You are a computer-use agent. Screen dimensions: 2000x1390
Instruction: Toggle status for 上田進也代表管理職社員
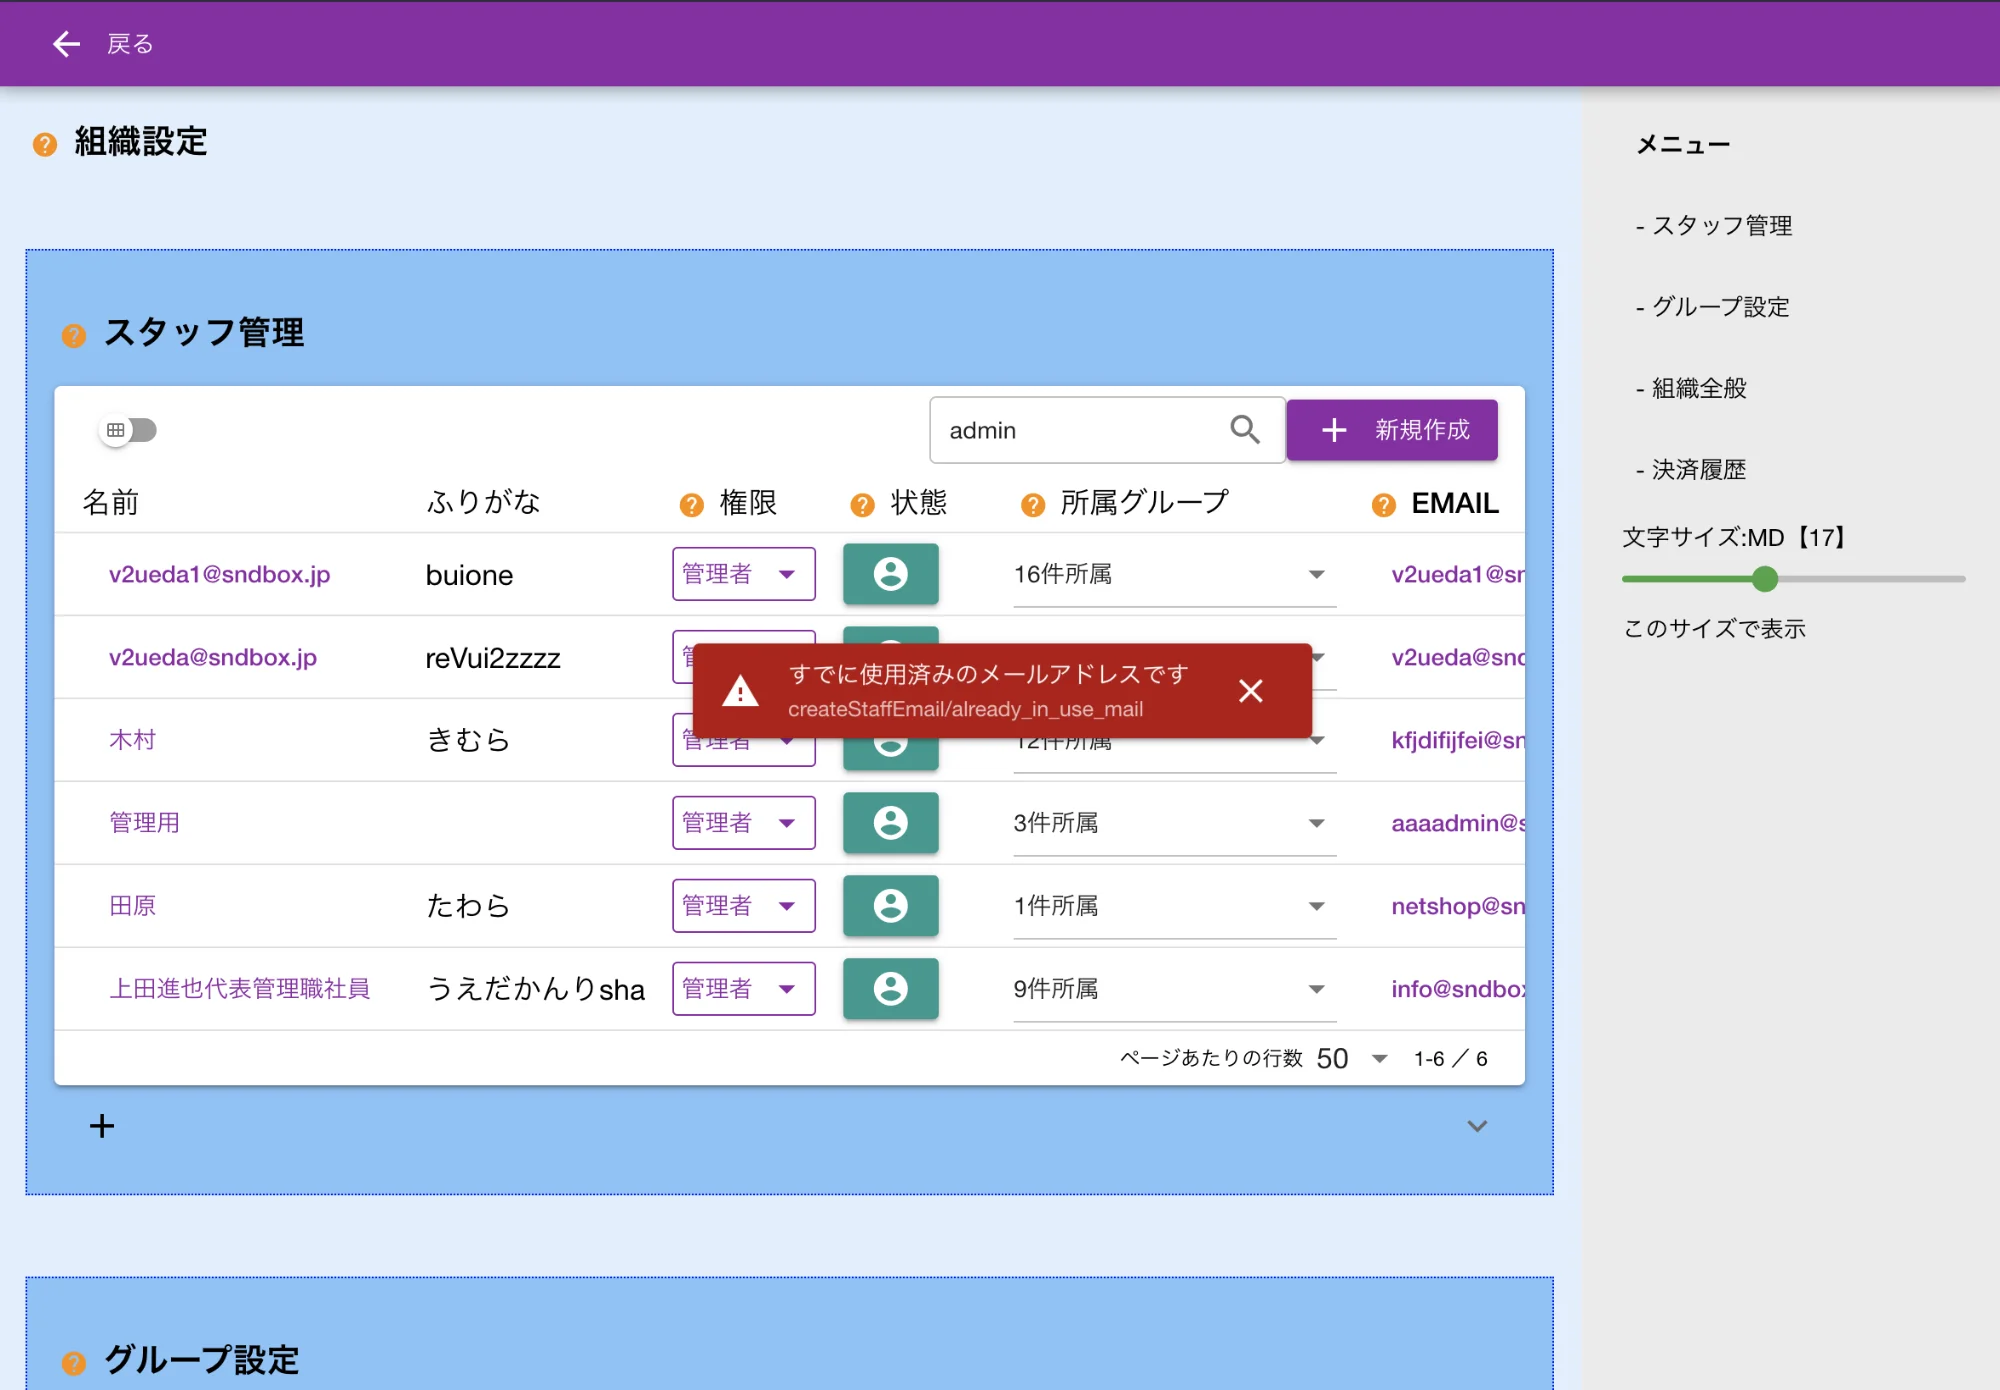coord(890,989)
